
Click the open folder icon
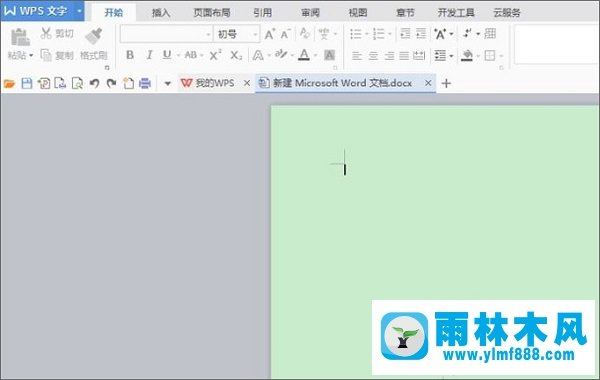tap(9, 83)
